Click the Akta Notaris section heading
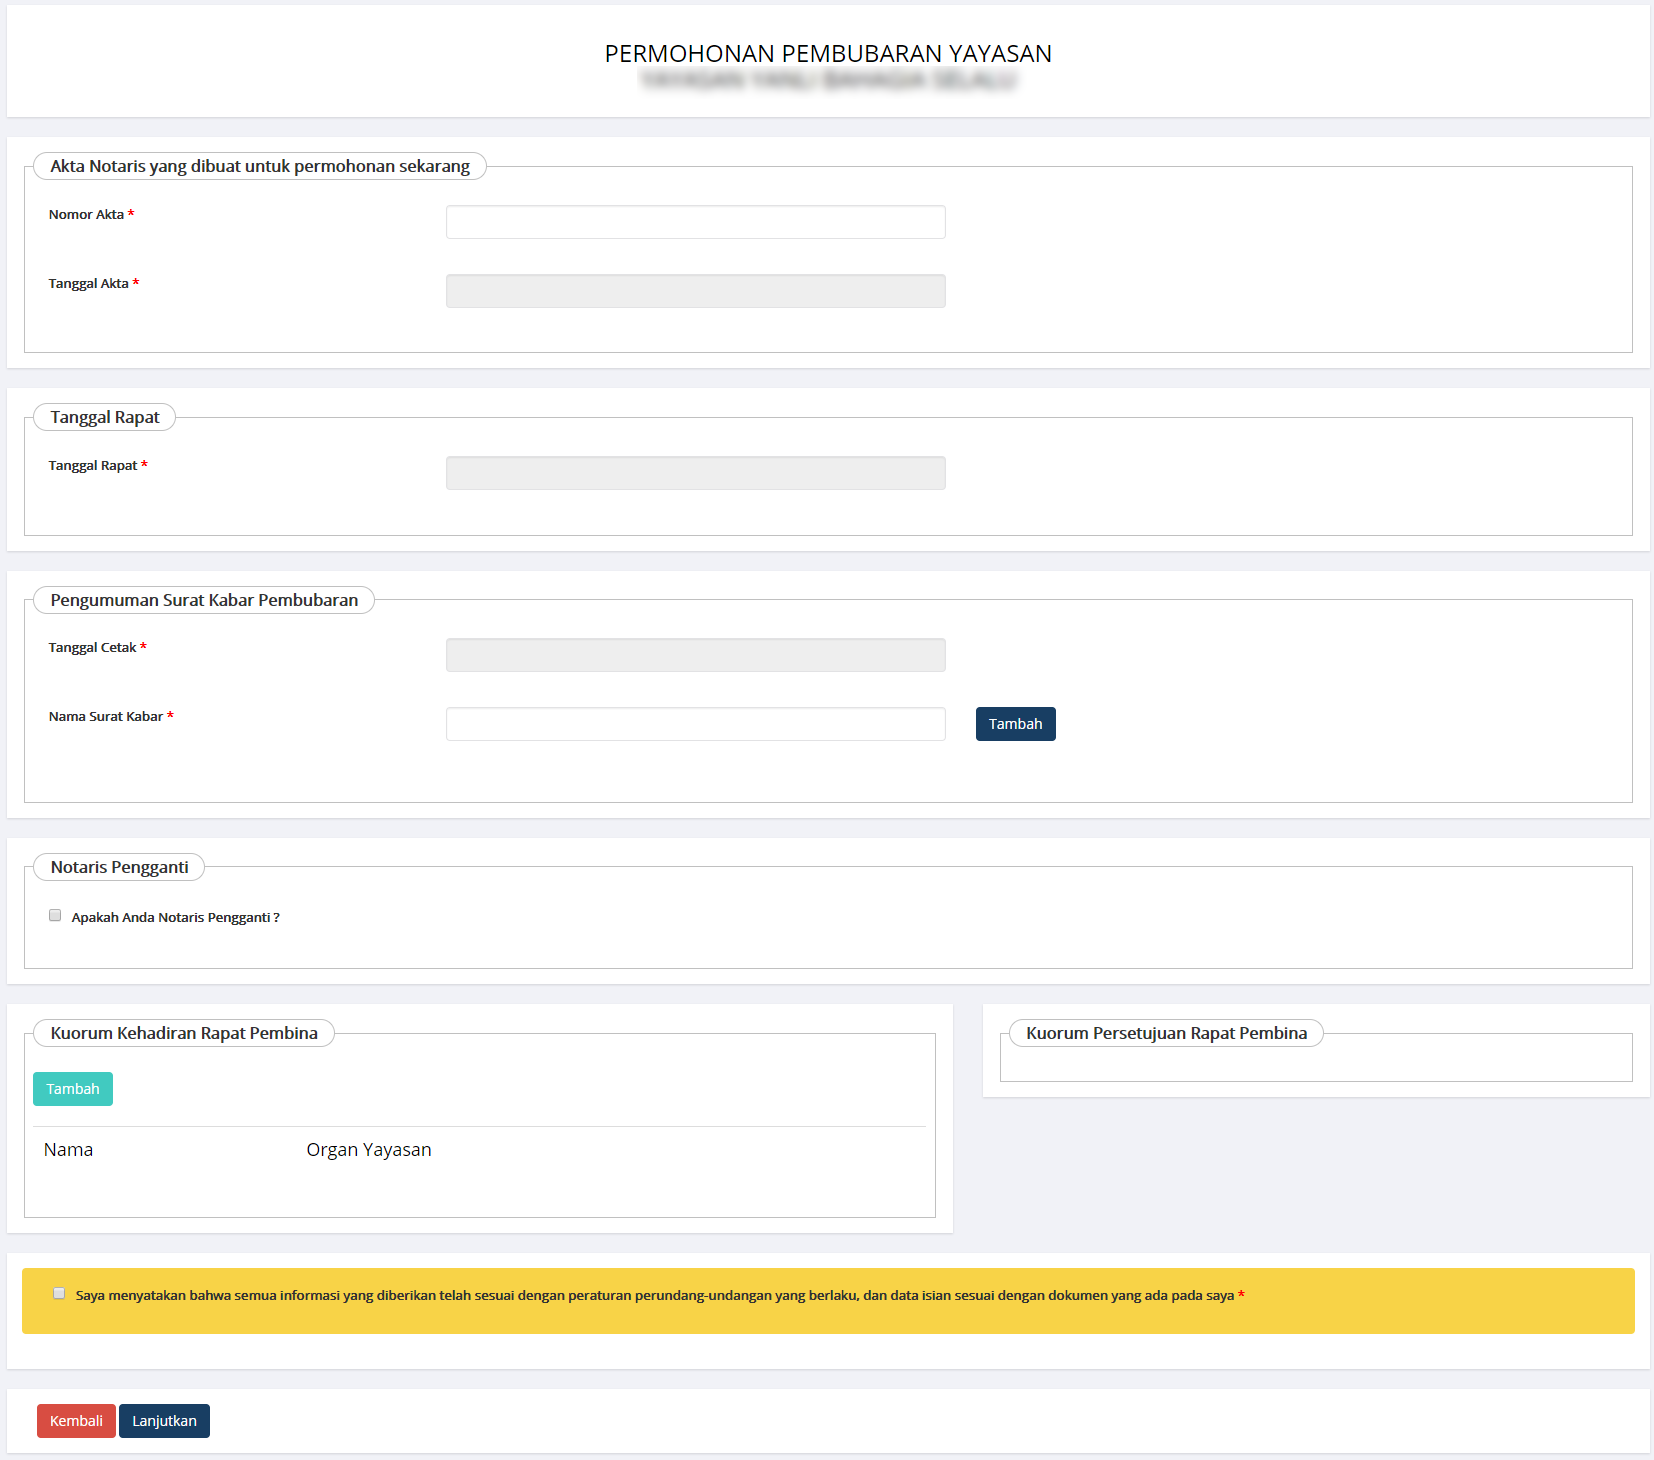This screenshot has height=1460, width=1654. tap(260, 166)
